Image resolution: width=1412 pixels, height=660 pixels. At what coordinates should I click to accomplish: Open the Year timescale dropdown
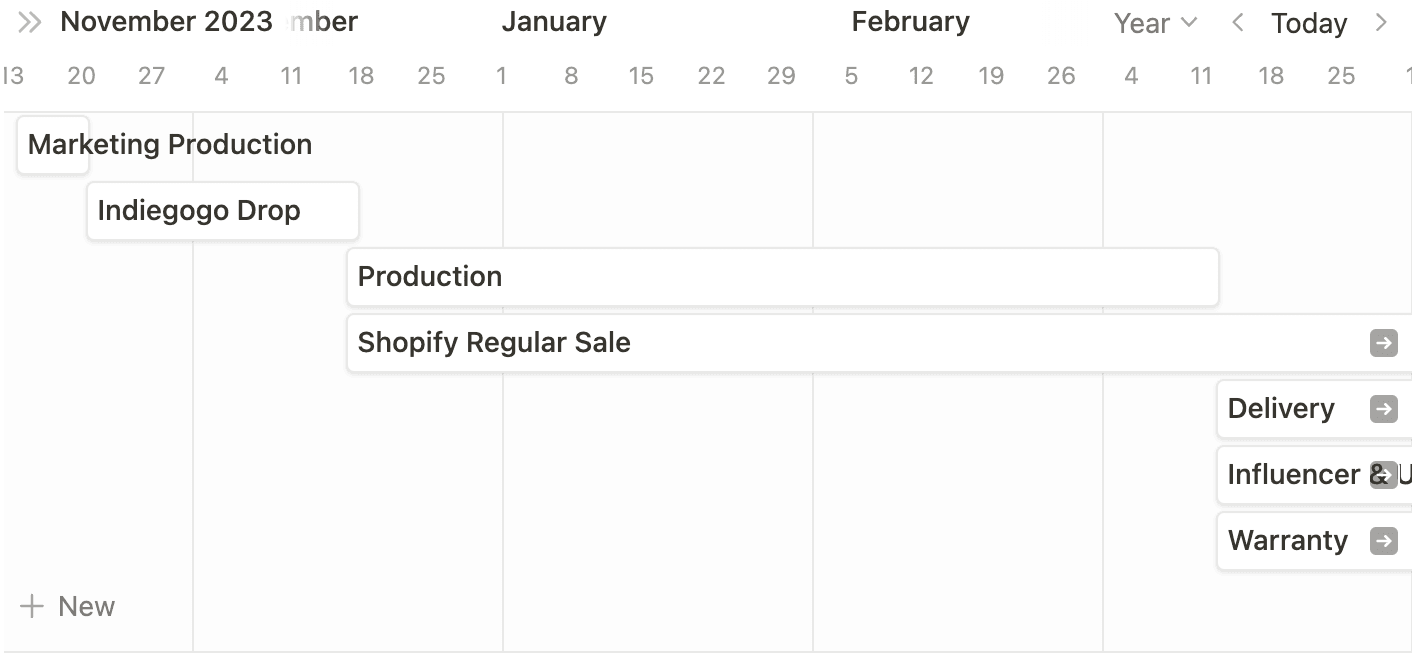[x=1155, y=23]
